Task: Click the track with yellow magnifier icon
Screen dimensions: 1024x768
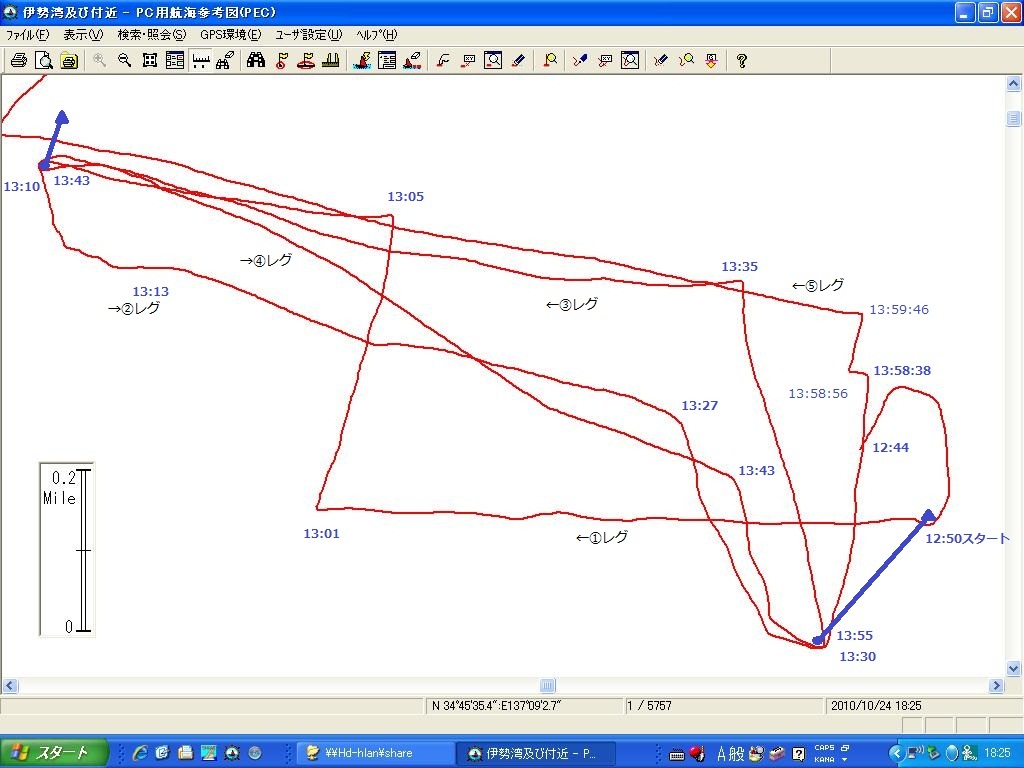Action: click(x=686, y=61)
